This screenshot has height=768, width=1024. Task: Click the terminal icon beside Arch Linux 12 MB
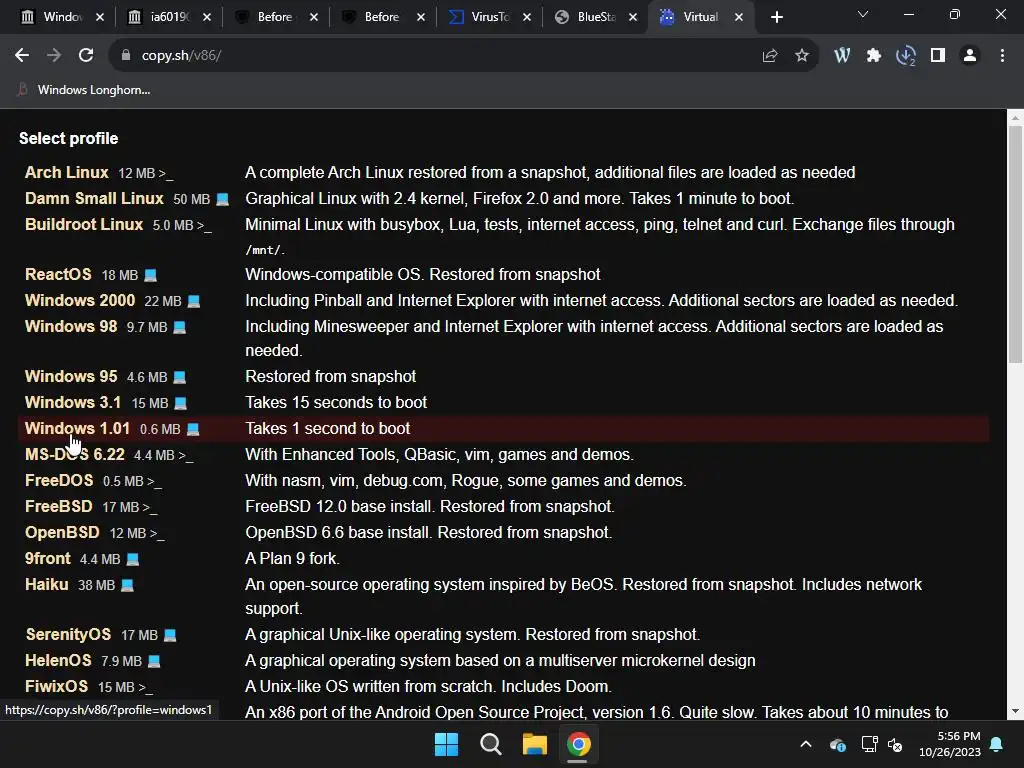166,174
